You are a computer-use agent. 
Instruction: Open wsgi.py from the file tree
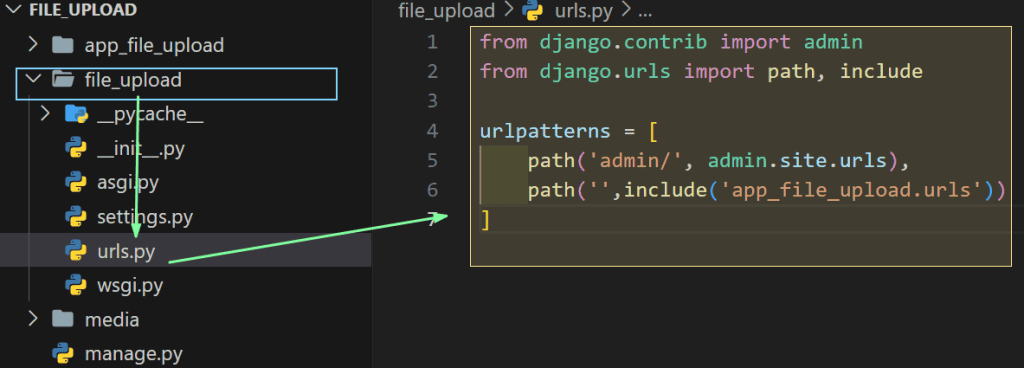129,285
